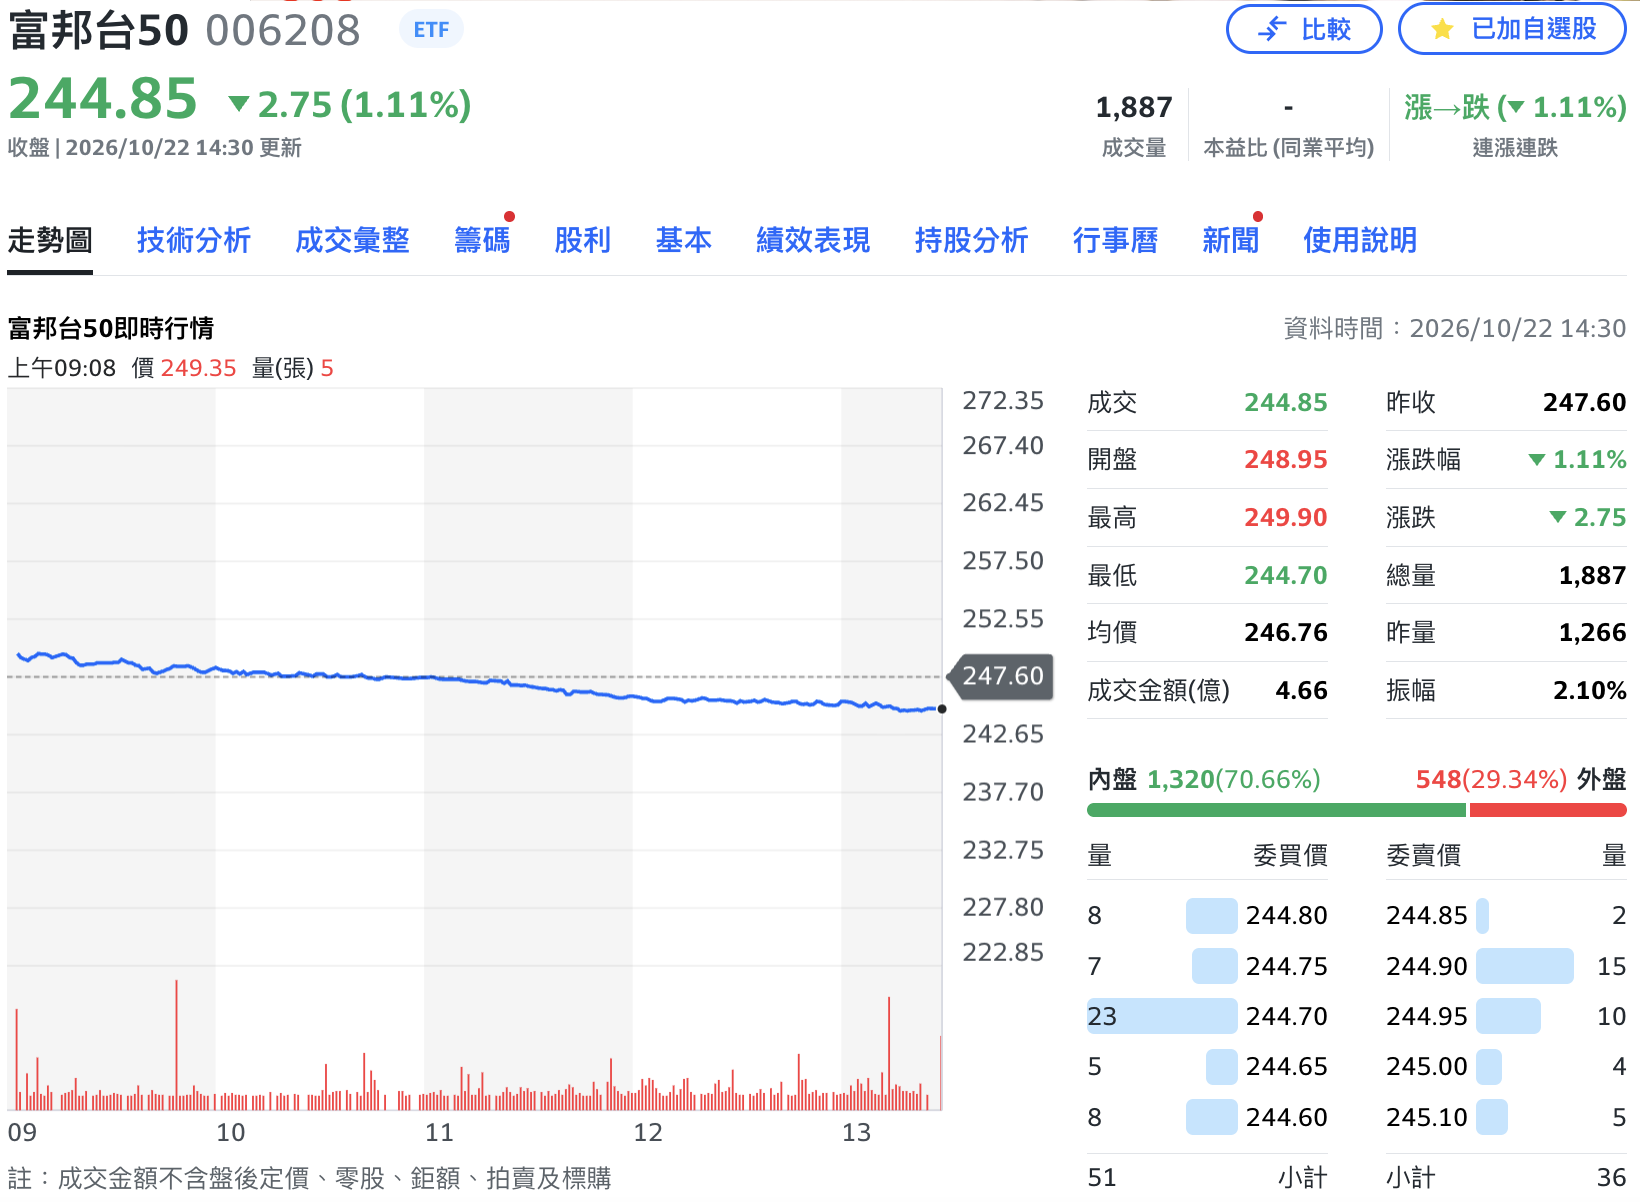This screenshot has width=1640, height=1202.
Task: Click the 連漲連跌 label
Action: point(1515,148)
